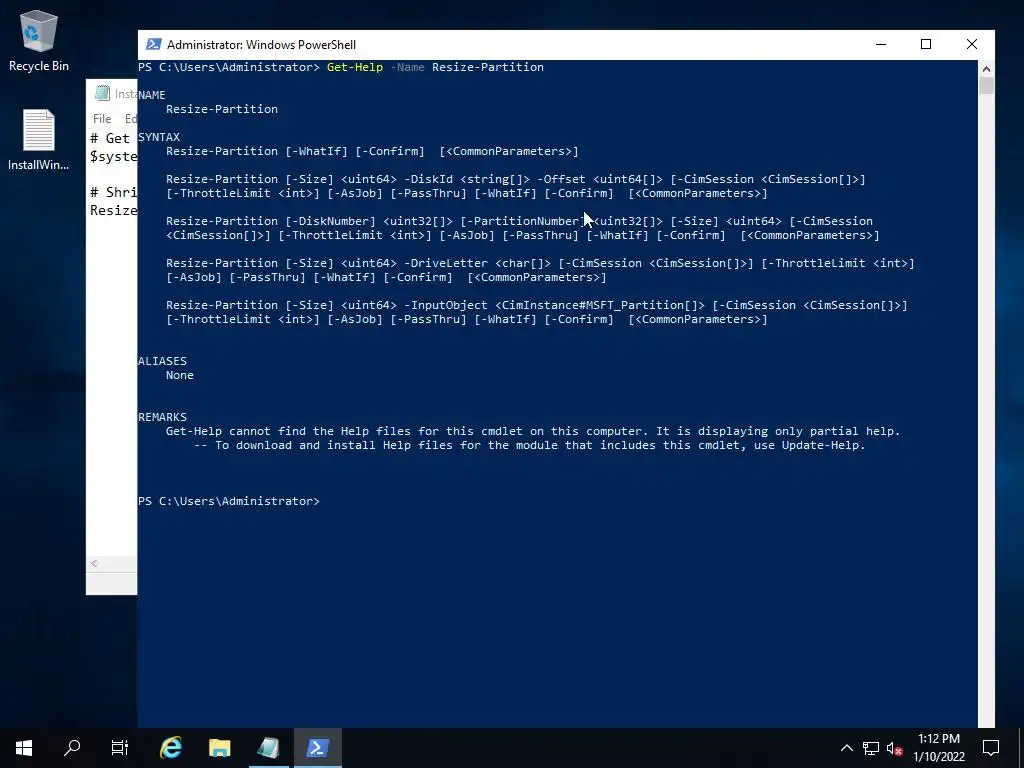Viewport: 1024px width, 768px height.
Task: Open the Recycle Bin desktop icon
Action: [39, 40]
